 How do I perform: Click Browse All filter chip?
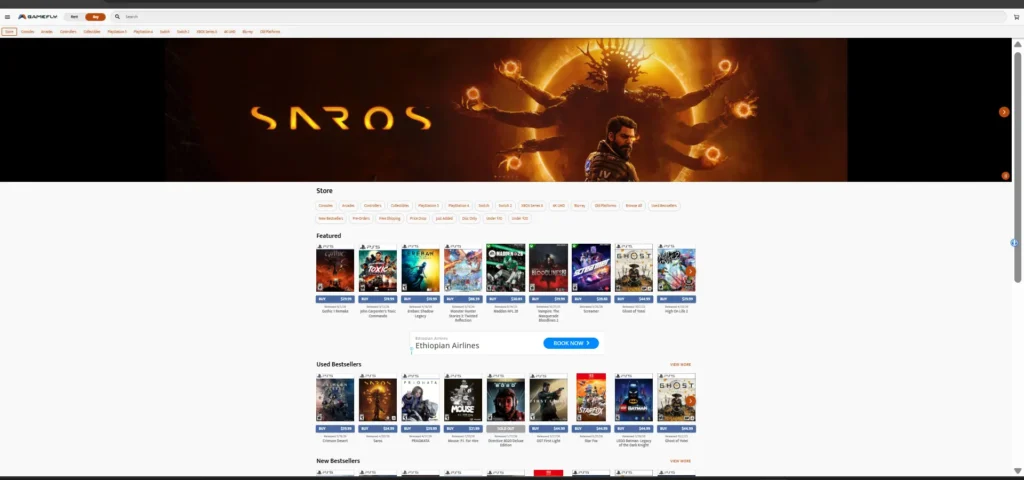pyautogui.click(x=633, y=206)
